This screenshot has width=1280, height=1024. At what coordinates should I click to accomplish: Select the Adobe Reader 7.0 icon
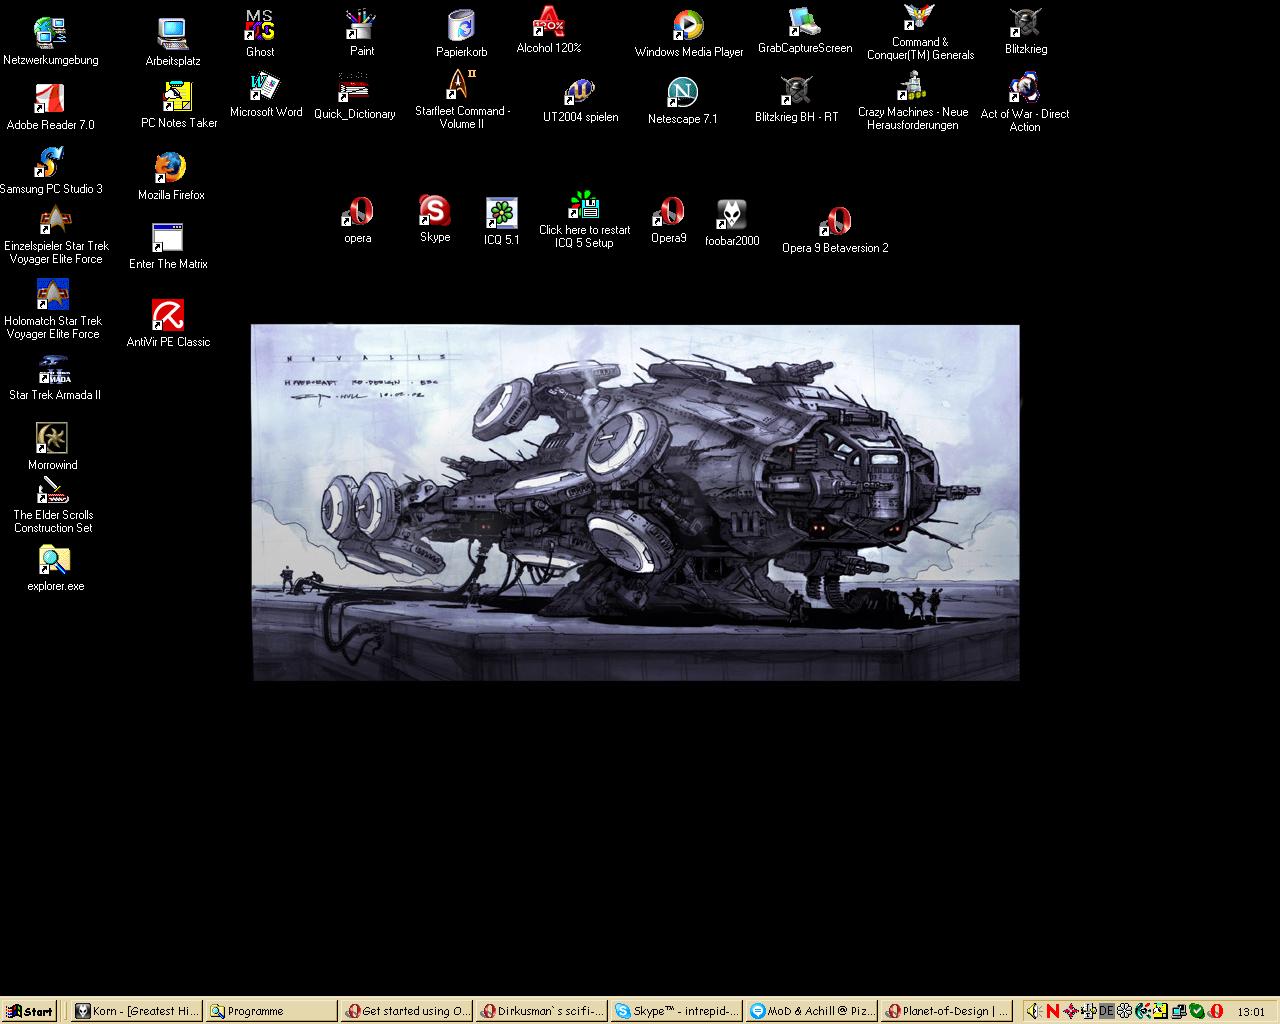tap(50, 100)
